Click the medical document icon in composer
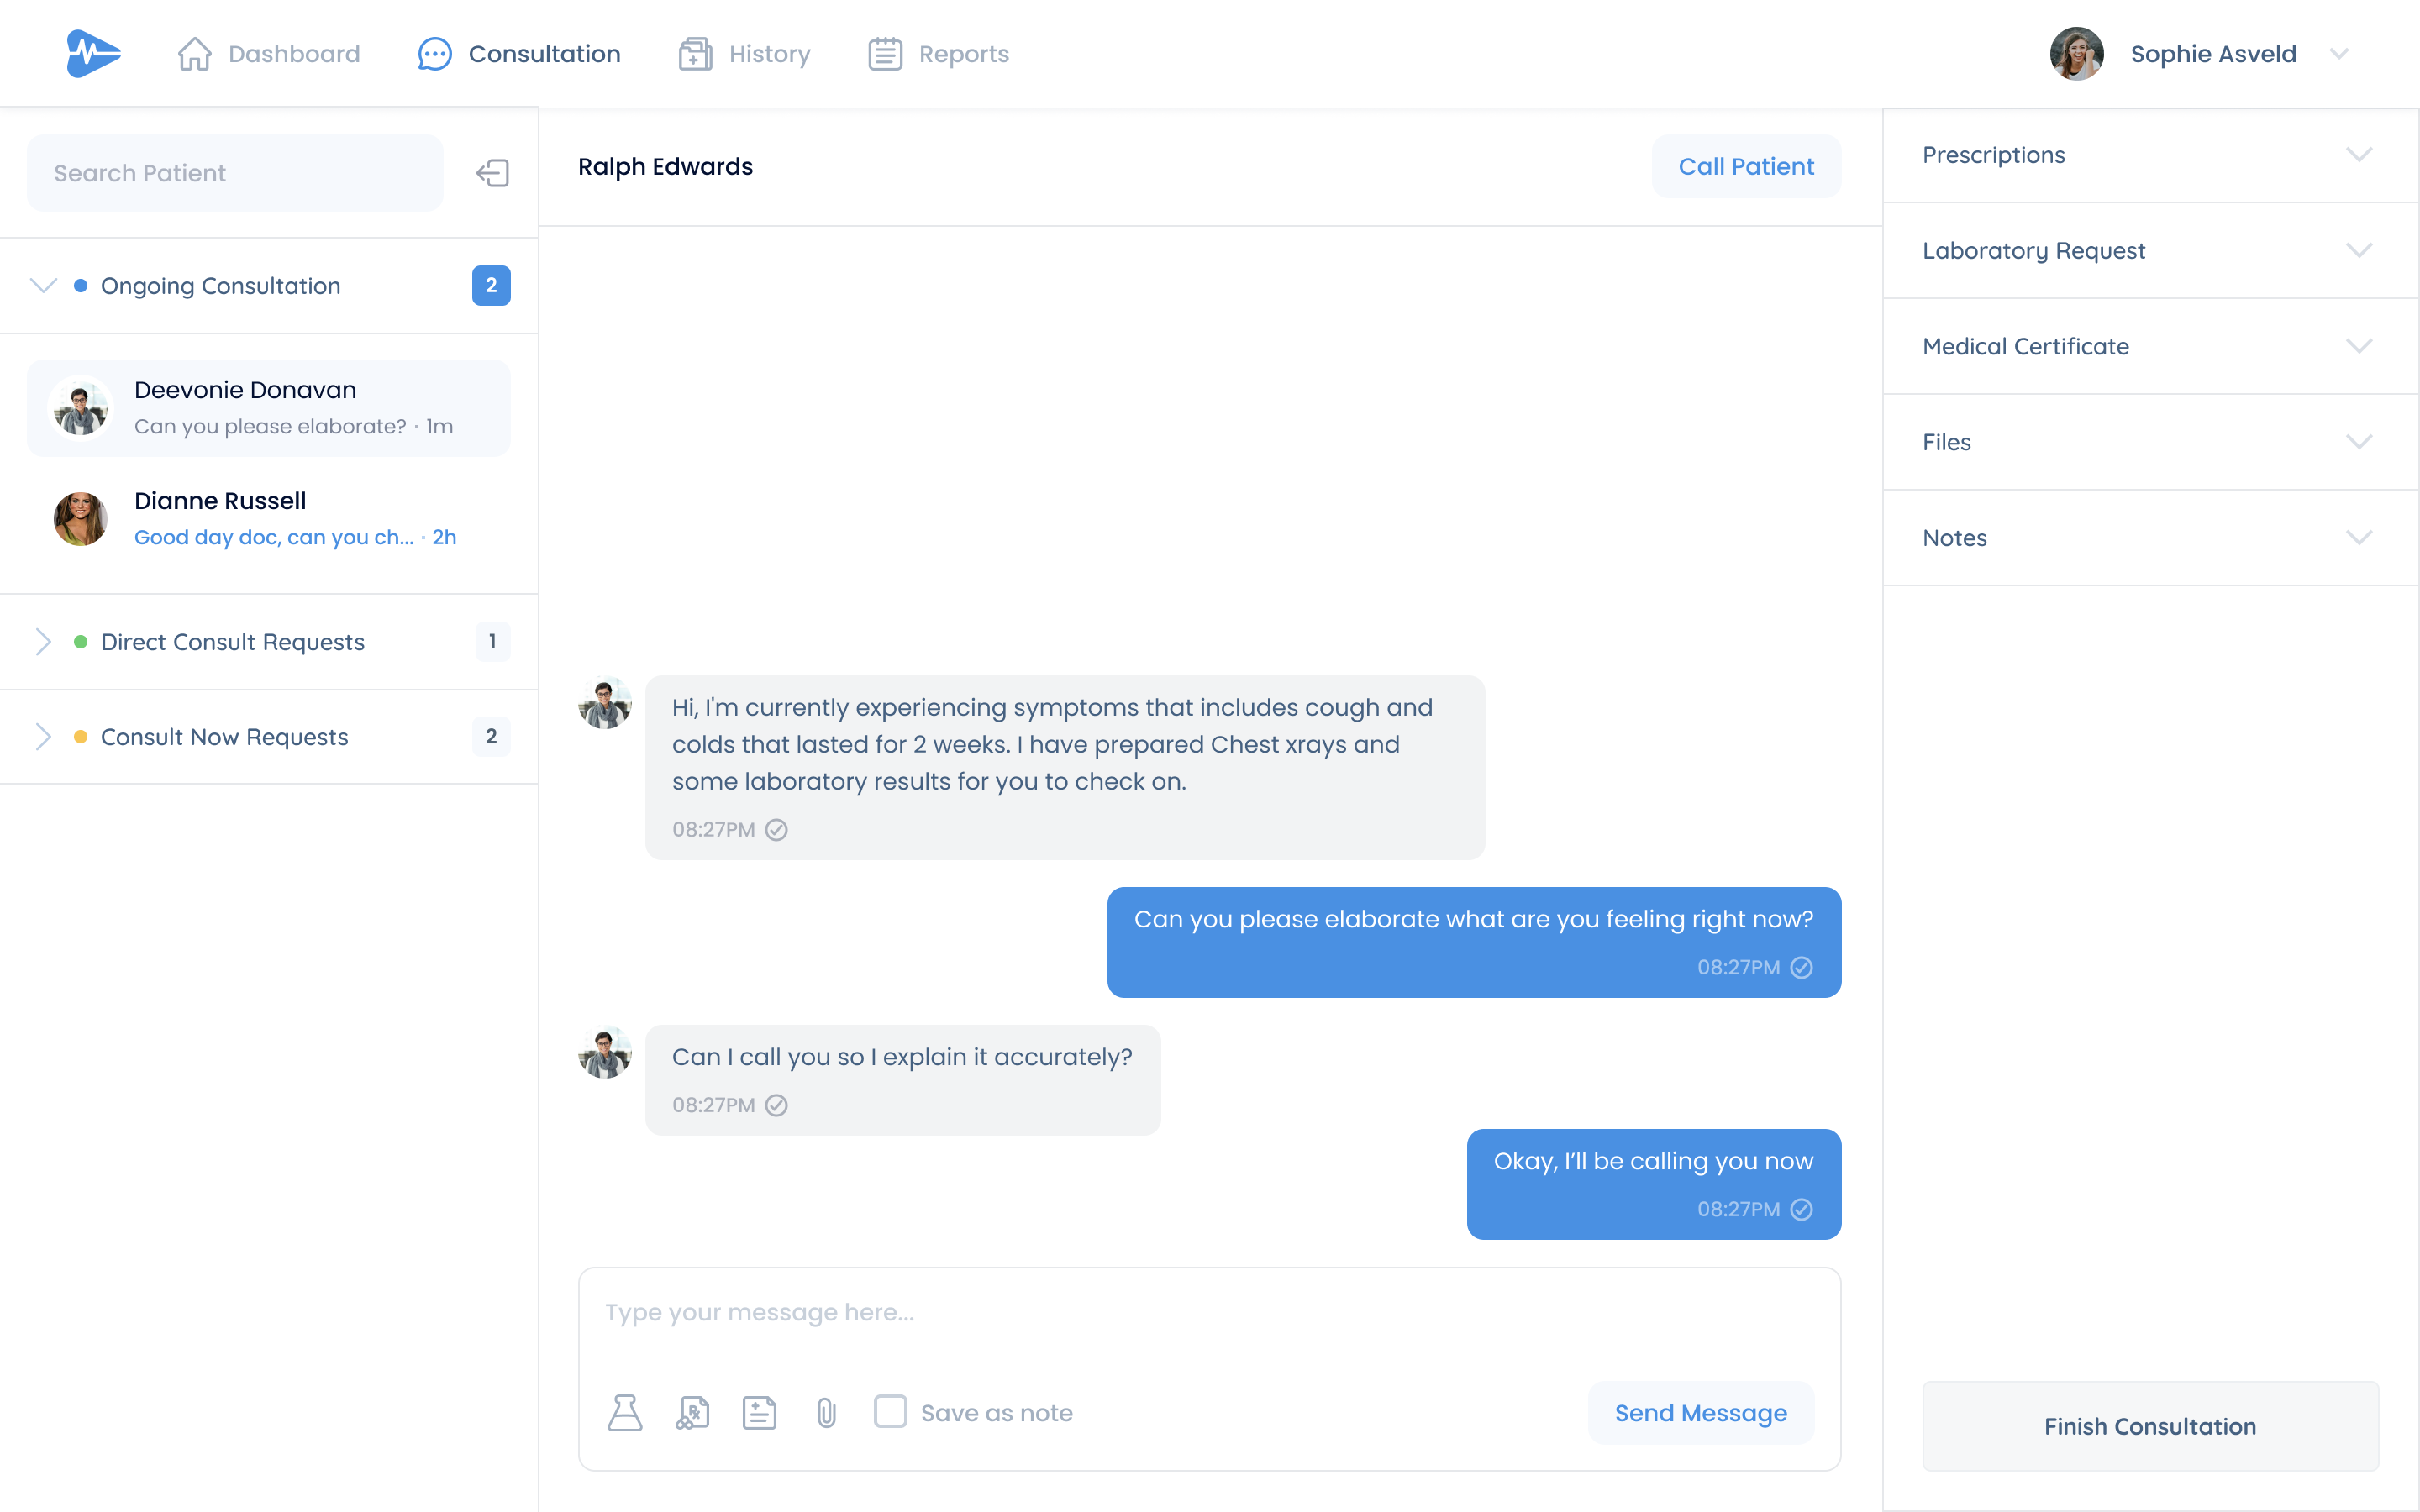The image size is (2420, 1512). (x=759, y=1412)
